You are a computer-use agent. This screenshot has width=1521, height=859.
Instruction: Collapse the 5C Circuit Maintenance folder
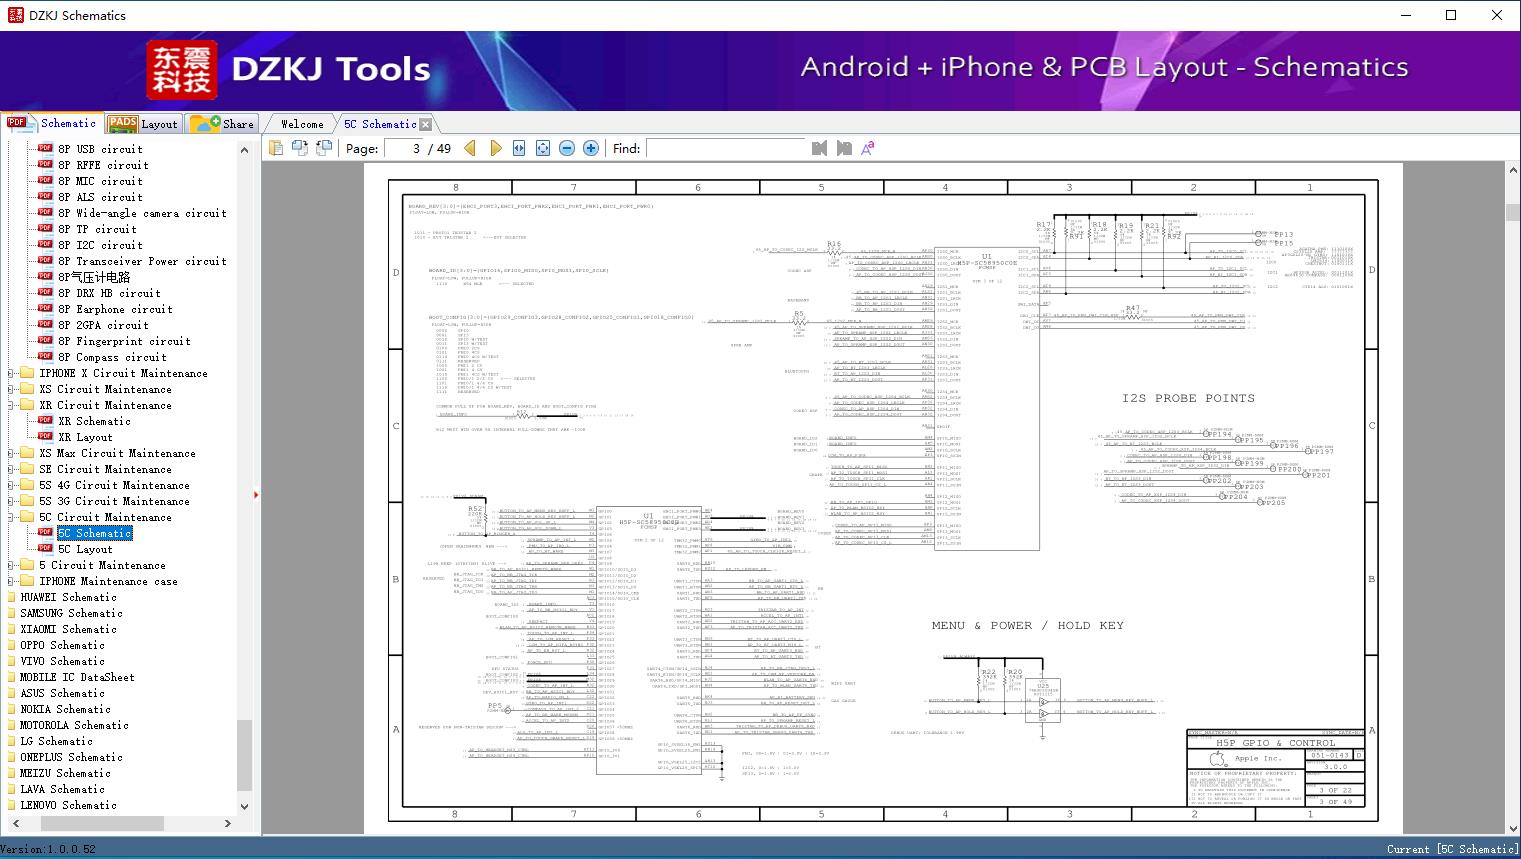[11, 517]
